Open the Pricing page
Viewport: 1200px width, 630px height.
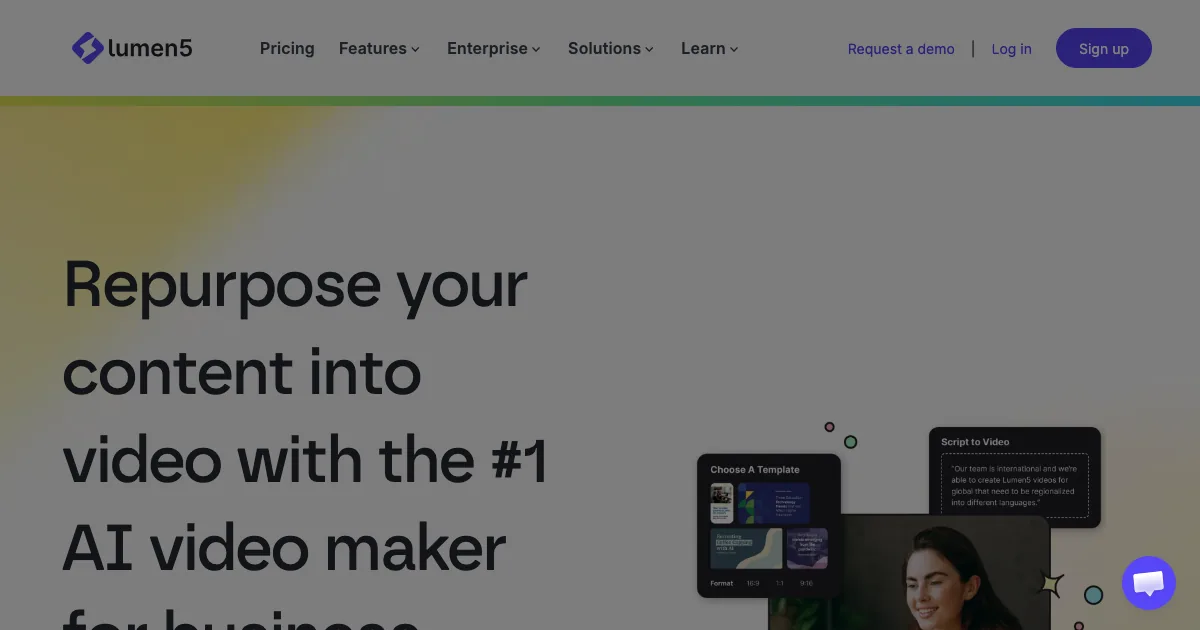tap(287, 48)
